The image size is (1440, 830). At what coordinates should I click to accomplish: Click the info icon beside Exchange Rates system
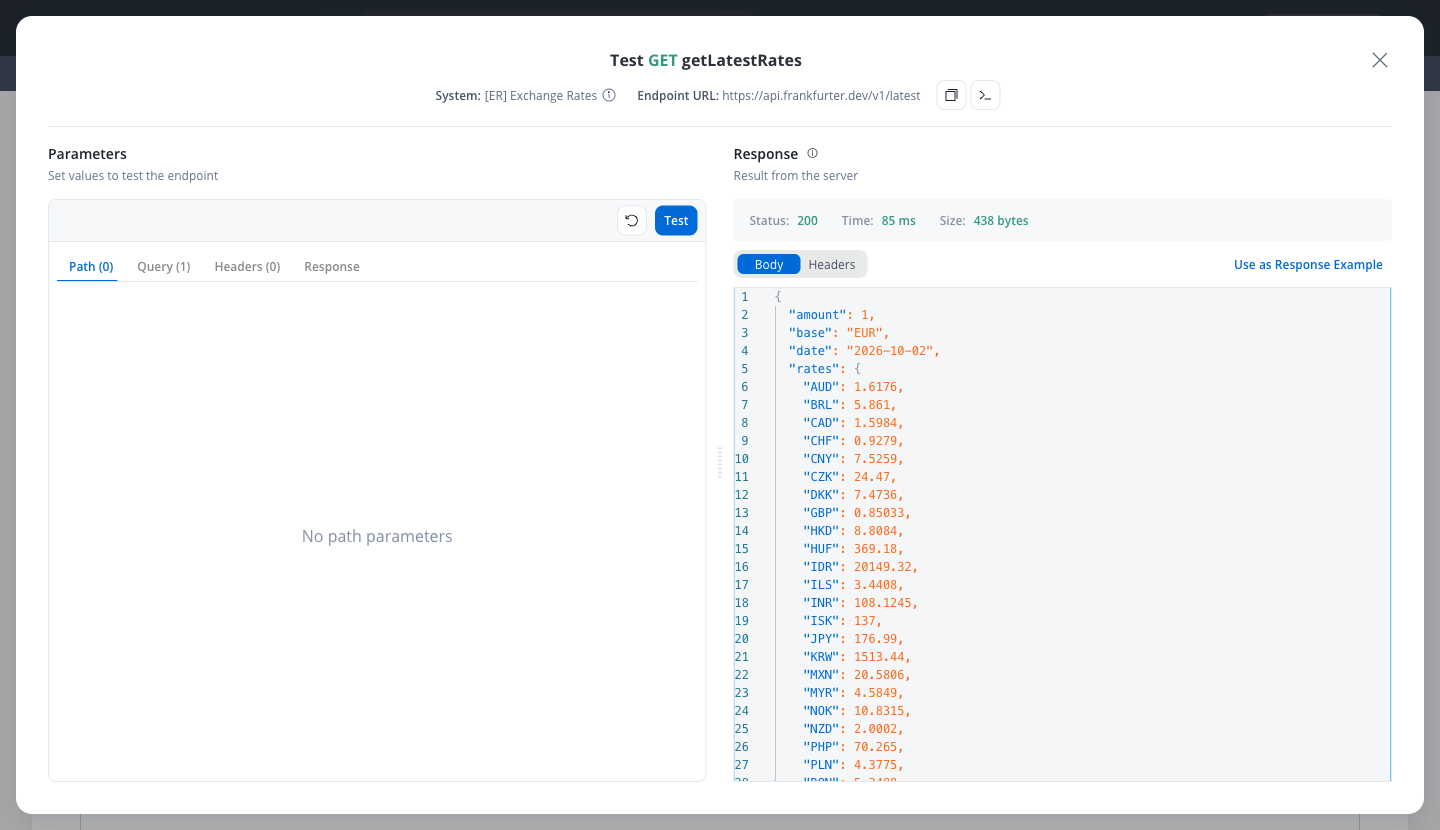(609, 96)
